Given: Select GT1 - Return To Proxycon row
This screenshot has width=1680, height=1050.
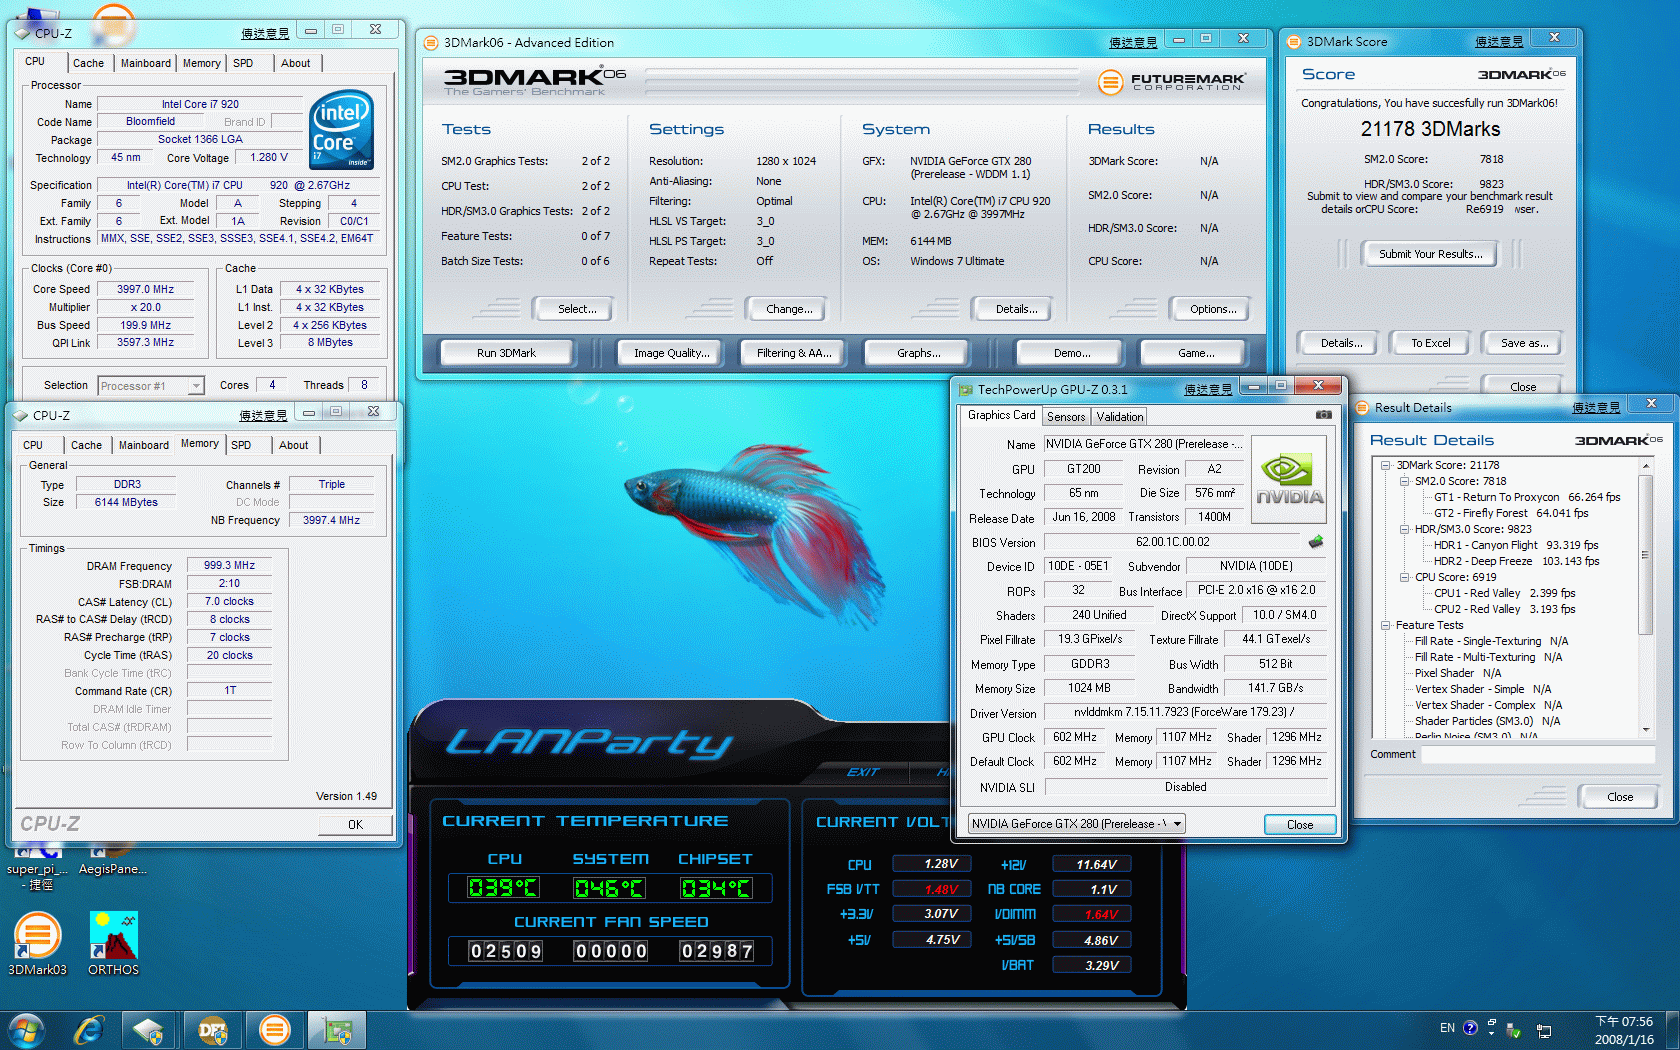Looking at the screenshot, I should (1527, 497).
